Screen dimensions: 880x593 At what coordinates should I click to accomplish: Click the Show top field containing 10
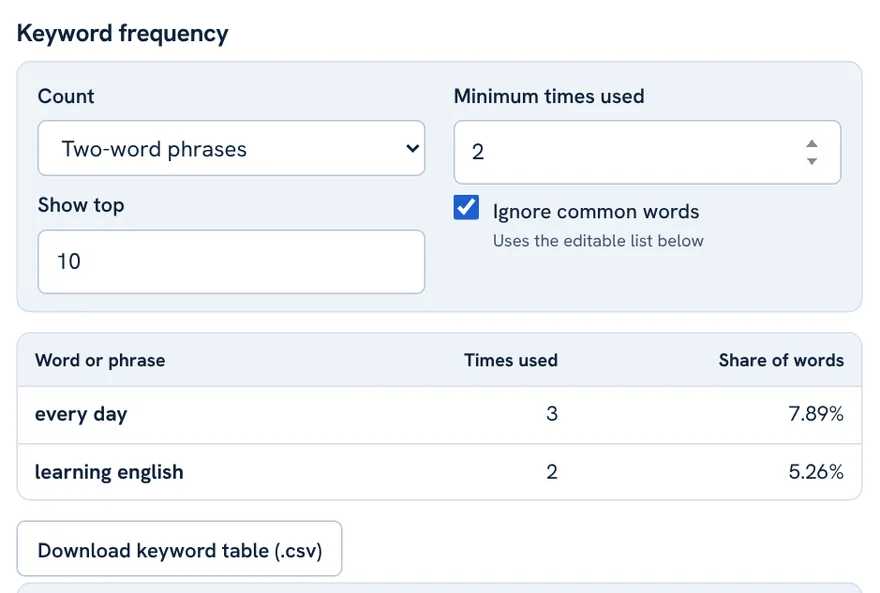pyautogui.click(x=231, y=261)
